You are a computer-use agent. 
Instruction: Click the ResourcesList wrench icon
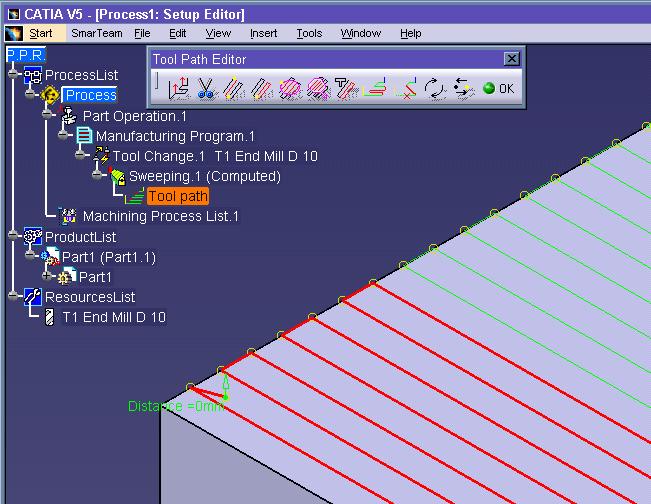[33, 297]
